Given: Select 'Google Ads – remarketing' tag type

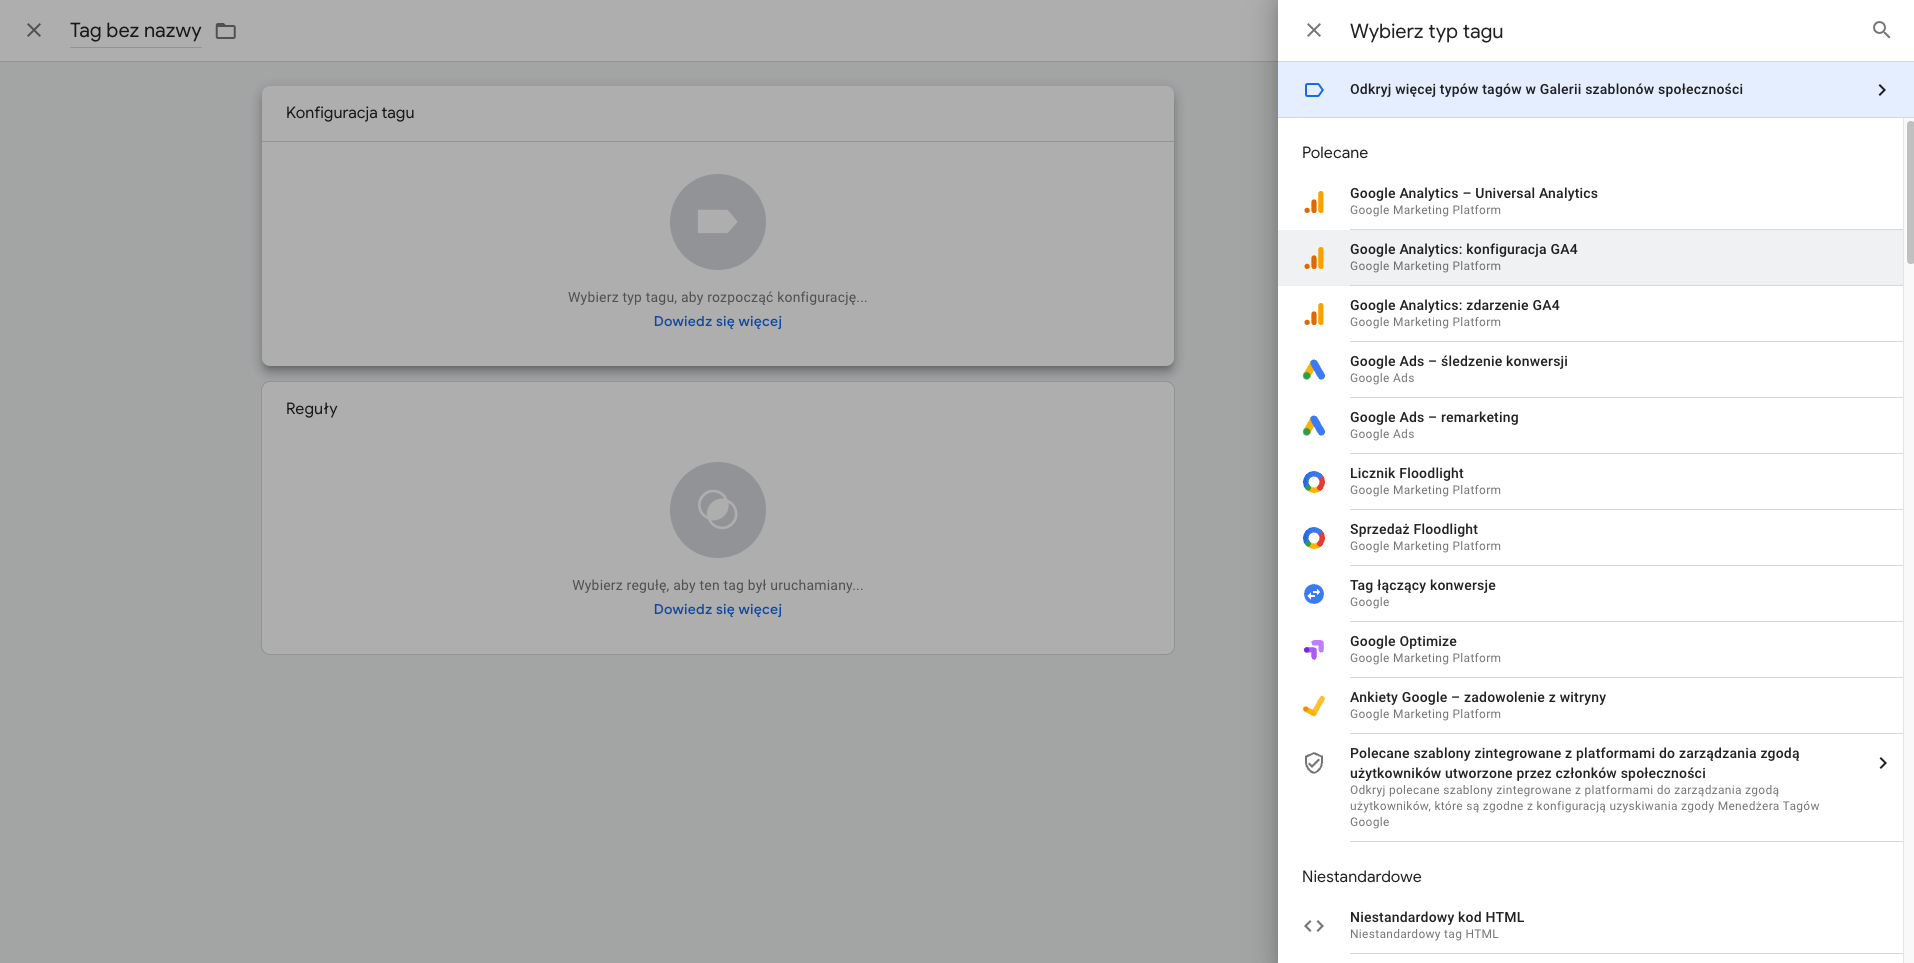Looking at the screenshot, I should pyautogui.click(x=1590, y=426).
